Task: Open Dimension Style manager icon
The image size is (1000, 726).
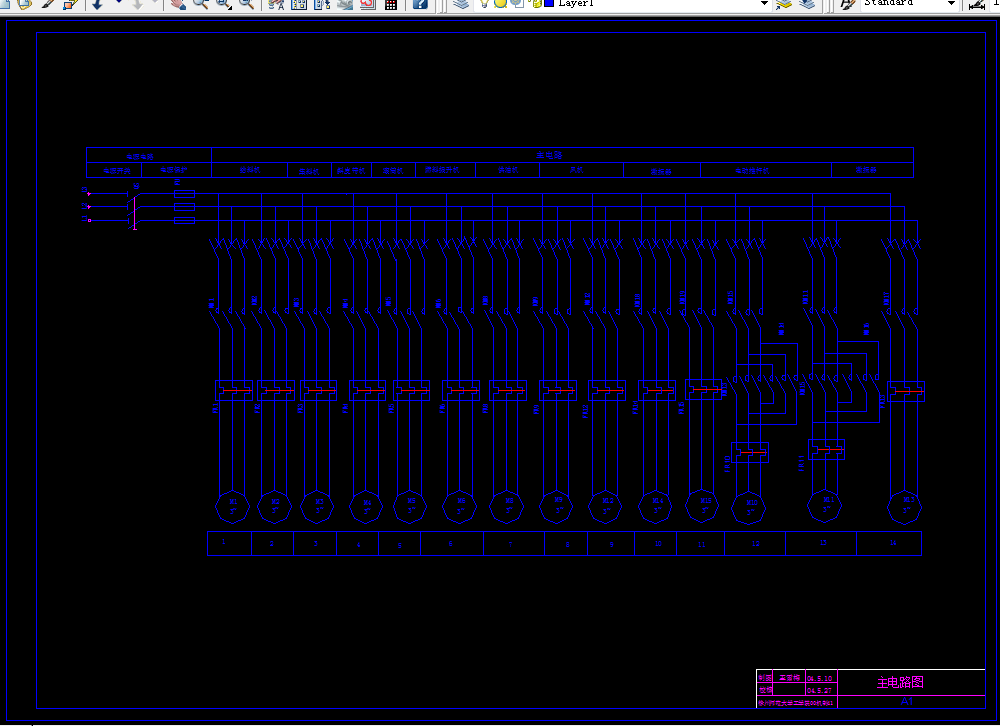Action: click(x=976, y=4)
